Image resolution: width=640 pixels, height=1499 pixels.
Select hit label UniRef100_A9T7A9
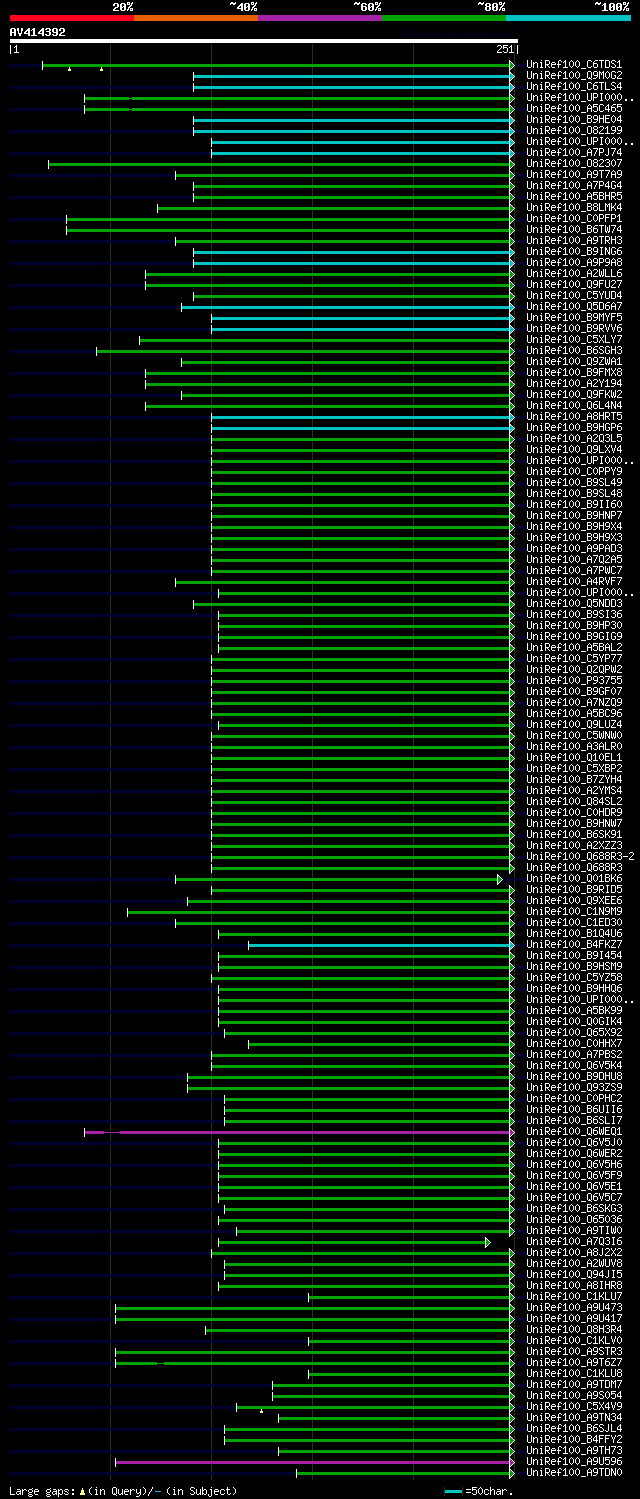pyautogui.click(x=574, y=175)
